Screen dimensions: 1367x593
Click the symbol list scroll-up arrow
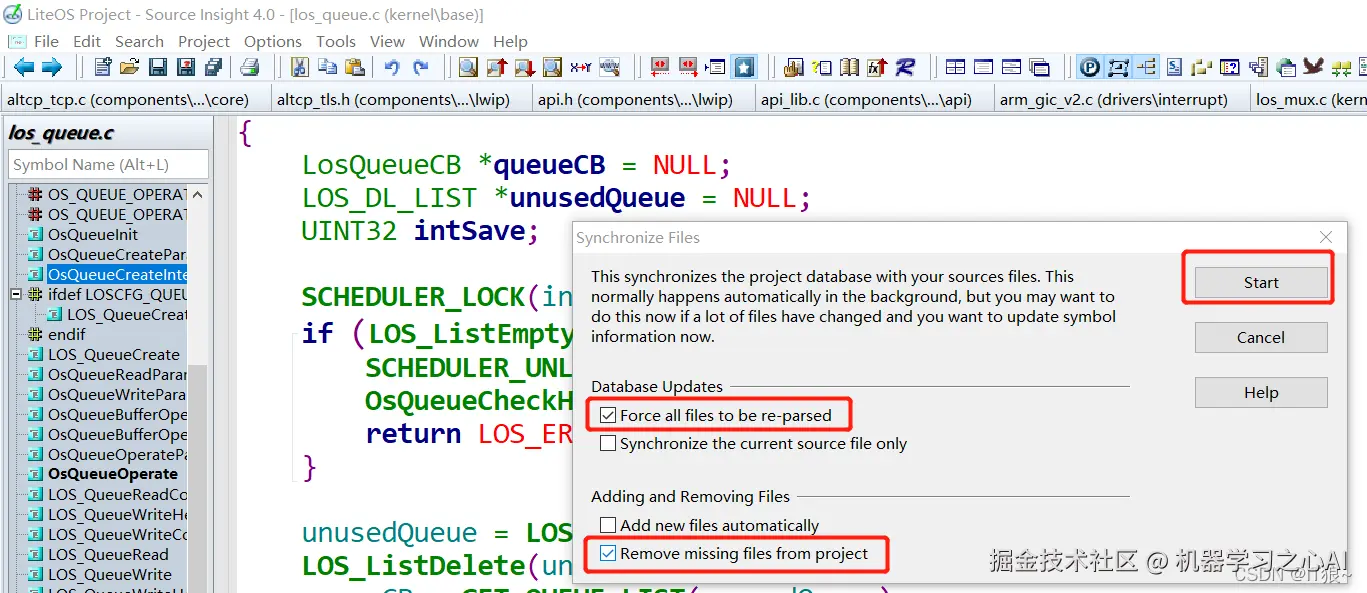tap(197, 194)
